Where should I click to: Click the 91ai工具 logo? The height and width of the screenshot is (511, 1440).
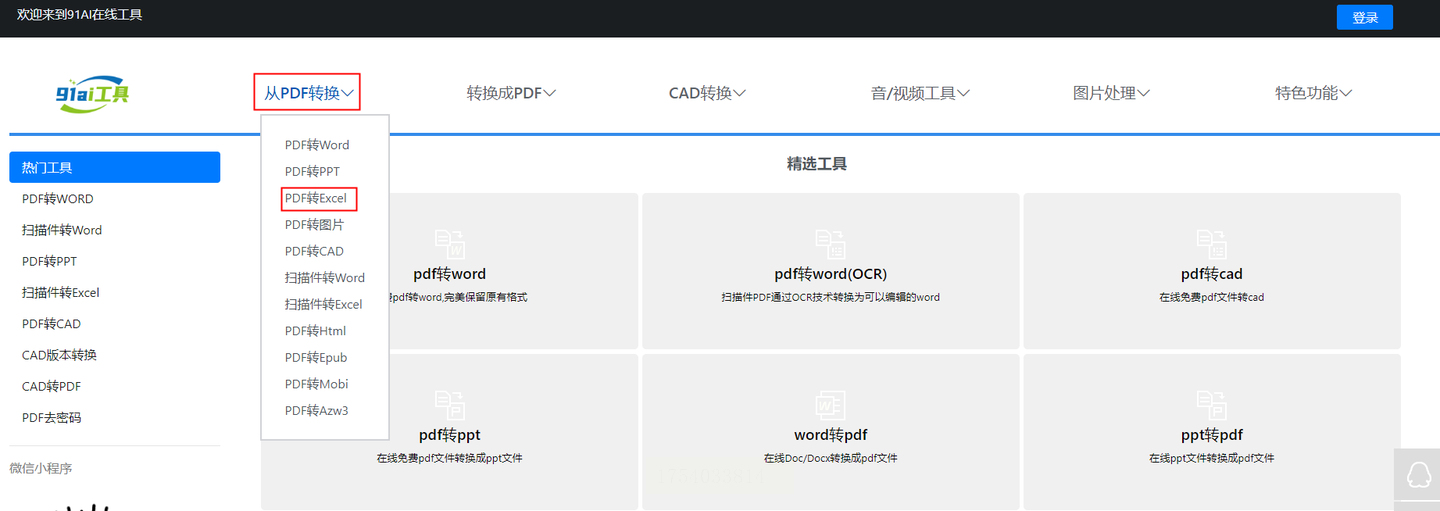(x=93, y=94)
